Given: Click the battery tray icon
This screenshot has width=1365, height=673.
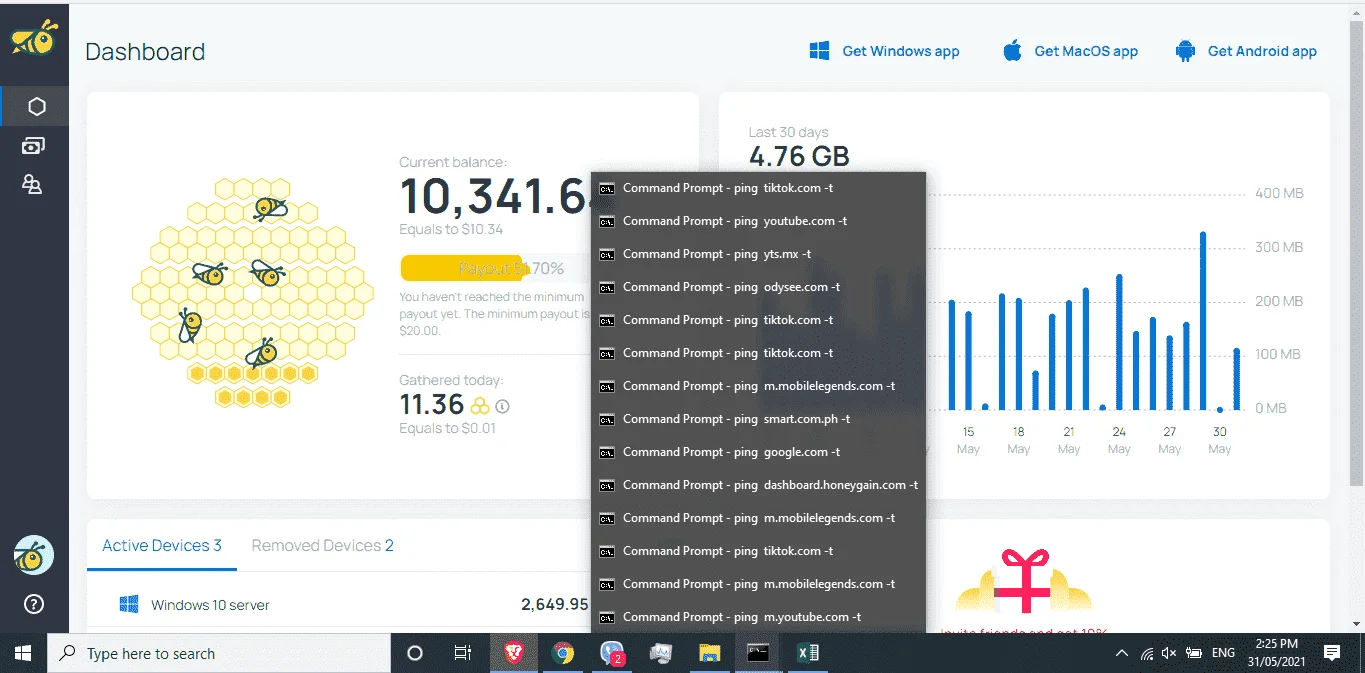Looking at the screenshot, I should (1194, 653).
